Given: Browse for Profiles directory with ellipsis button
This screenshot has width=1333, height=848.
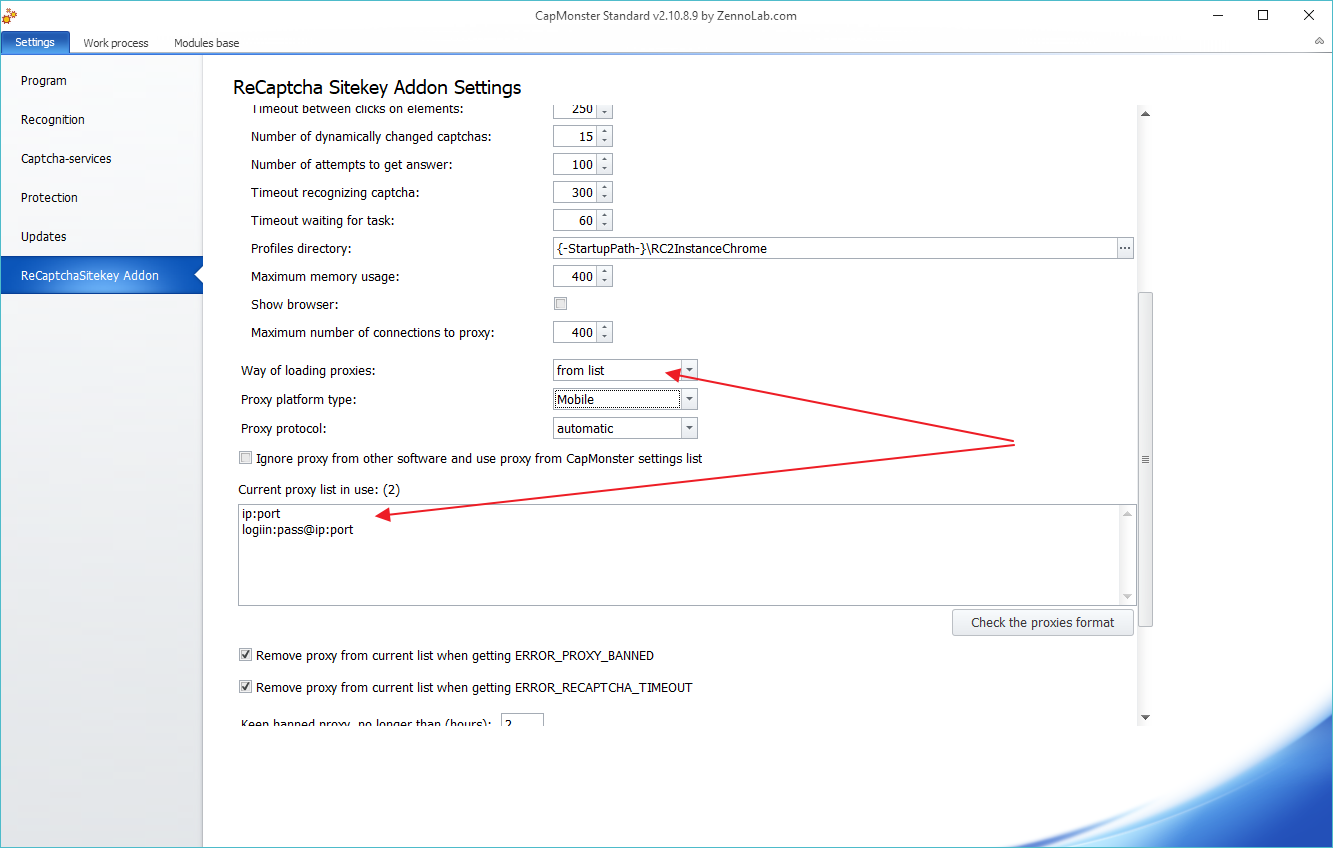Looking at the screenshot, I should coord(1125,248).
